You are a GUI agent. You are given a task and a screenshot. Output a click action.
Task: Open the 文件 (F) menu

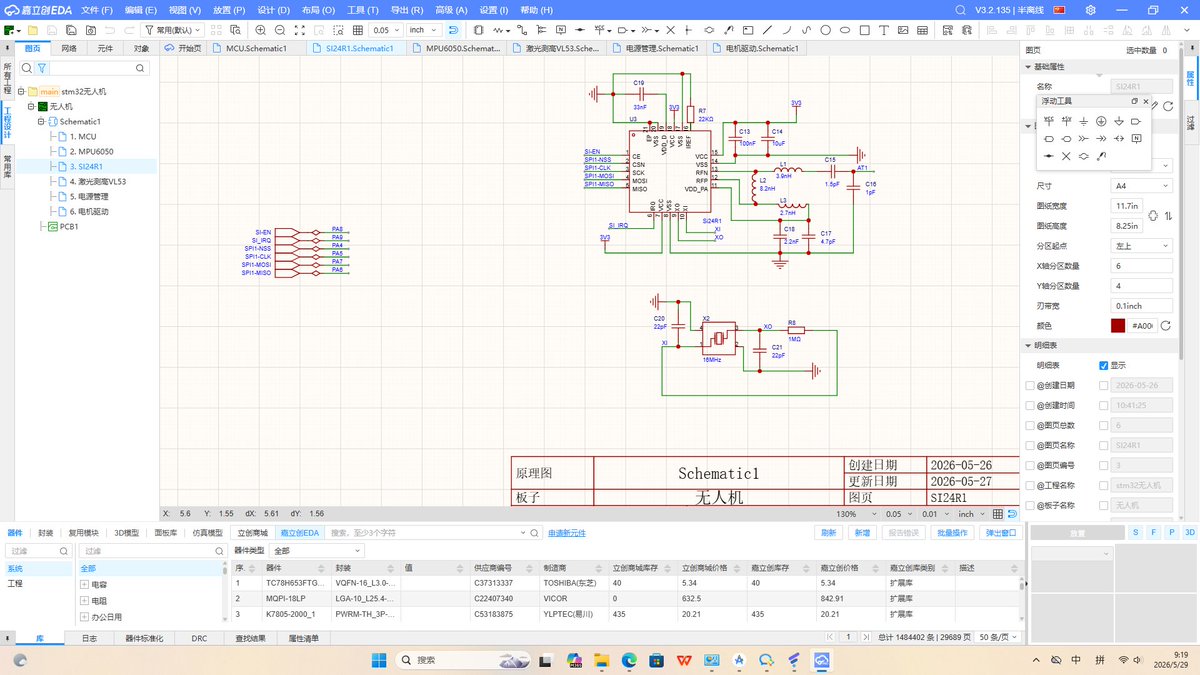point(97,9)
